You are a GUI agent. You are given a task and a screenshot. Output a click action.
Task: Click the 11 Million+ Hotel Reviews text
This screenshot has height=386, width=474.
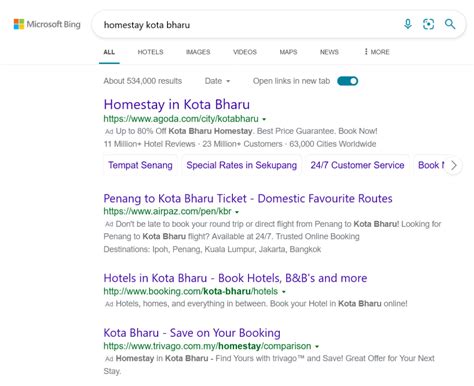(149, 144)
